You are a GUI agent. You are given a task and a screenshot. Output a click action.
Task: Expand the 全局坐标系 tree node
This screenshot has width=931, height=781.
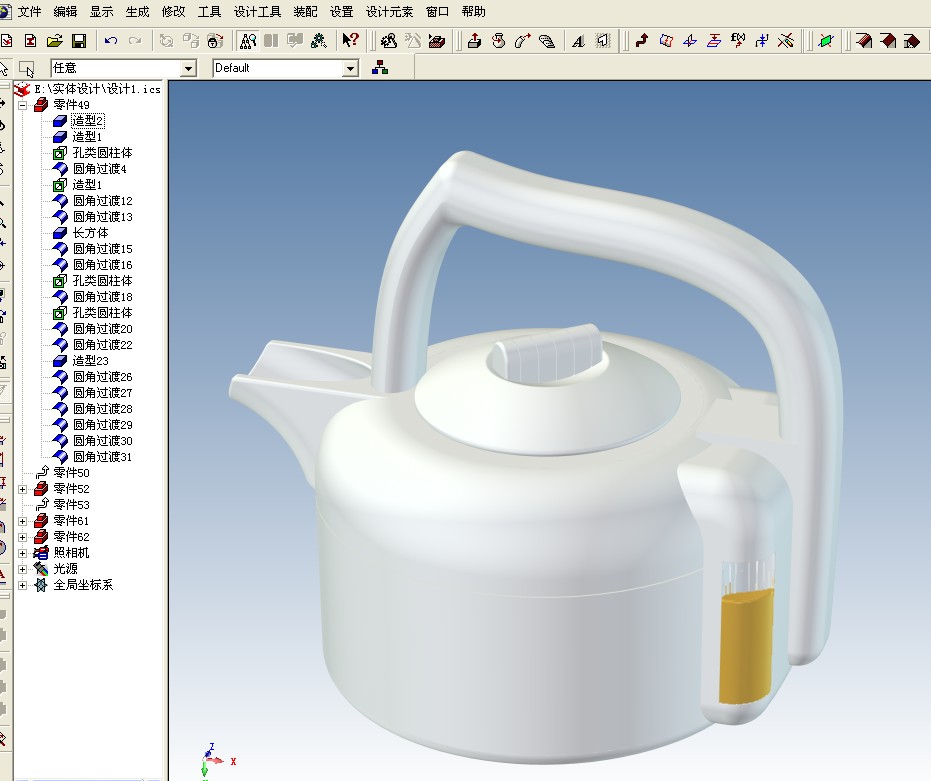[23, 586]
